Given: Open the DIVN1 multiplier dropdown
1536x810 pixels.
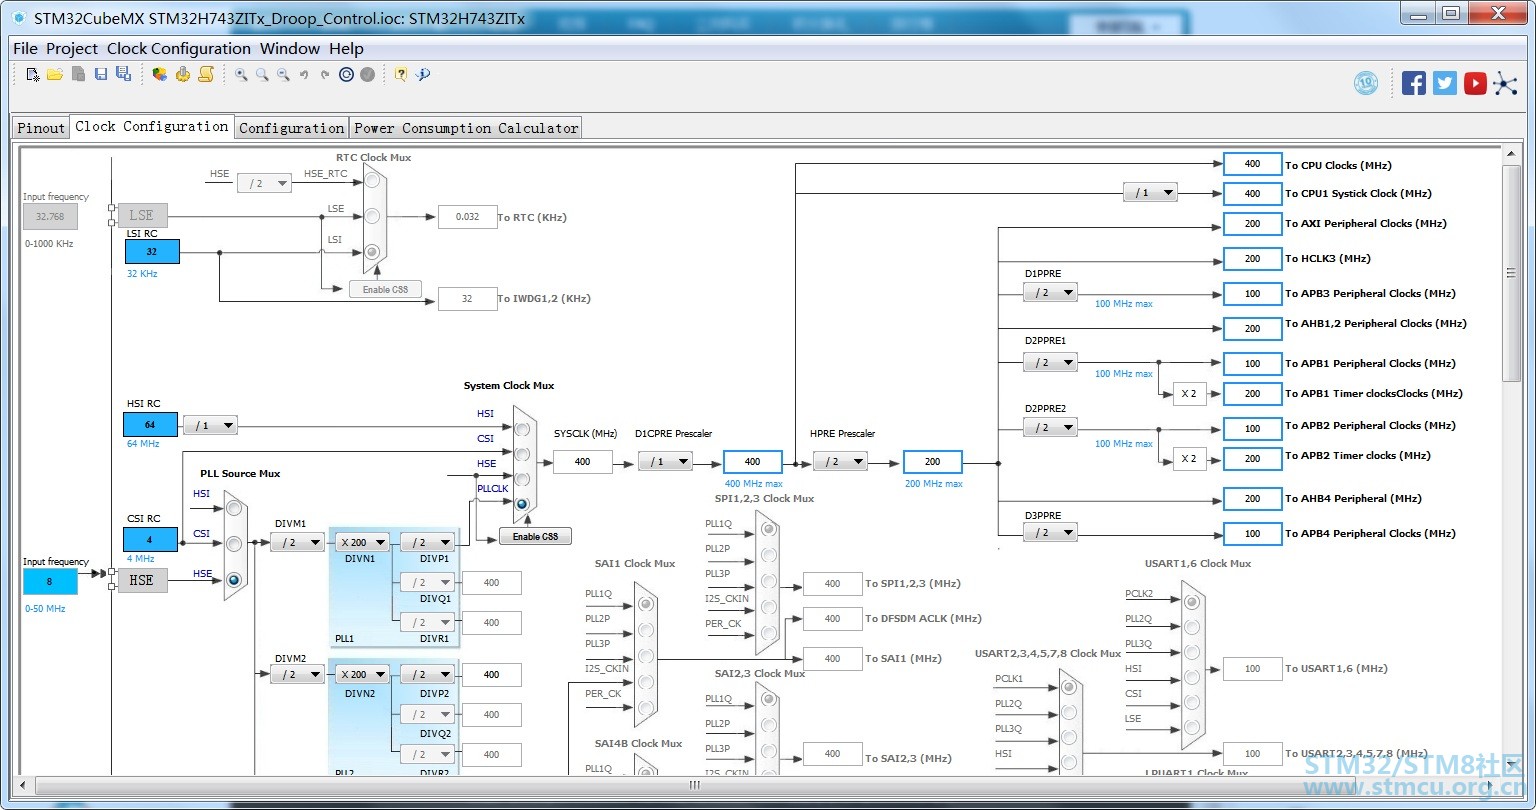Looking at the screenshot, I should pyautogui.click(x=361, y=542).
